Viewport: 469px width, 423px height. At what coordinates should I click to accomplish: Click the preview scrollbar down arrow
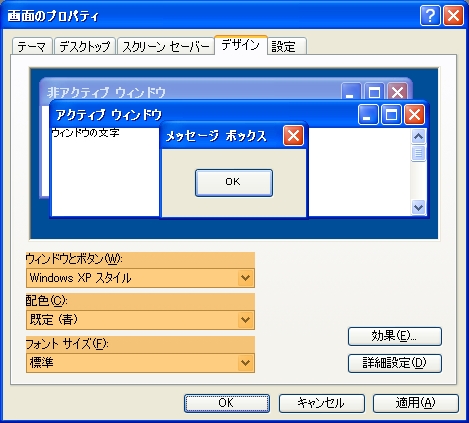(x=418, y=207)
